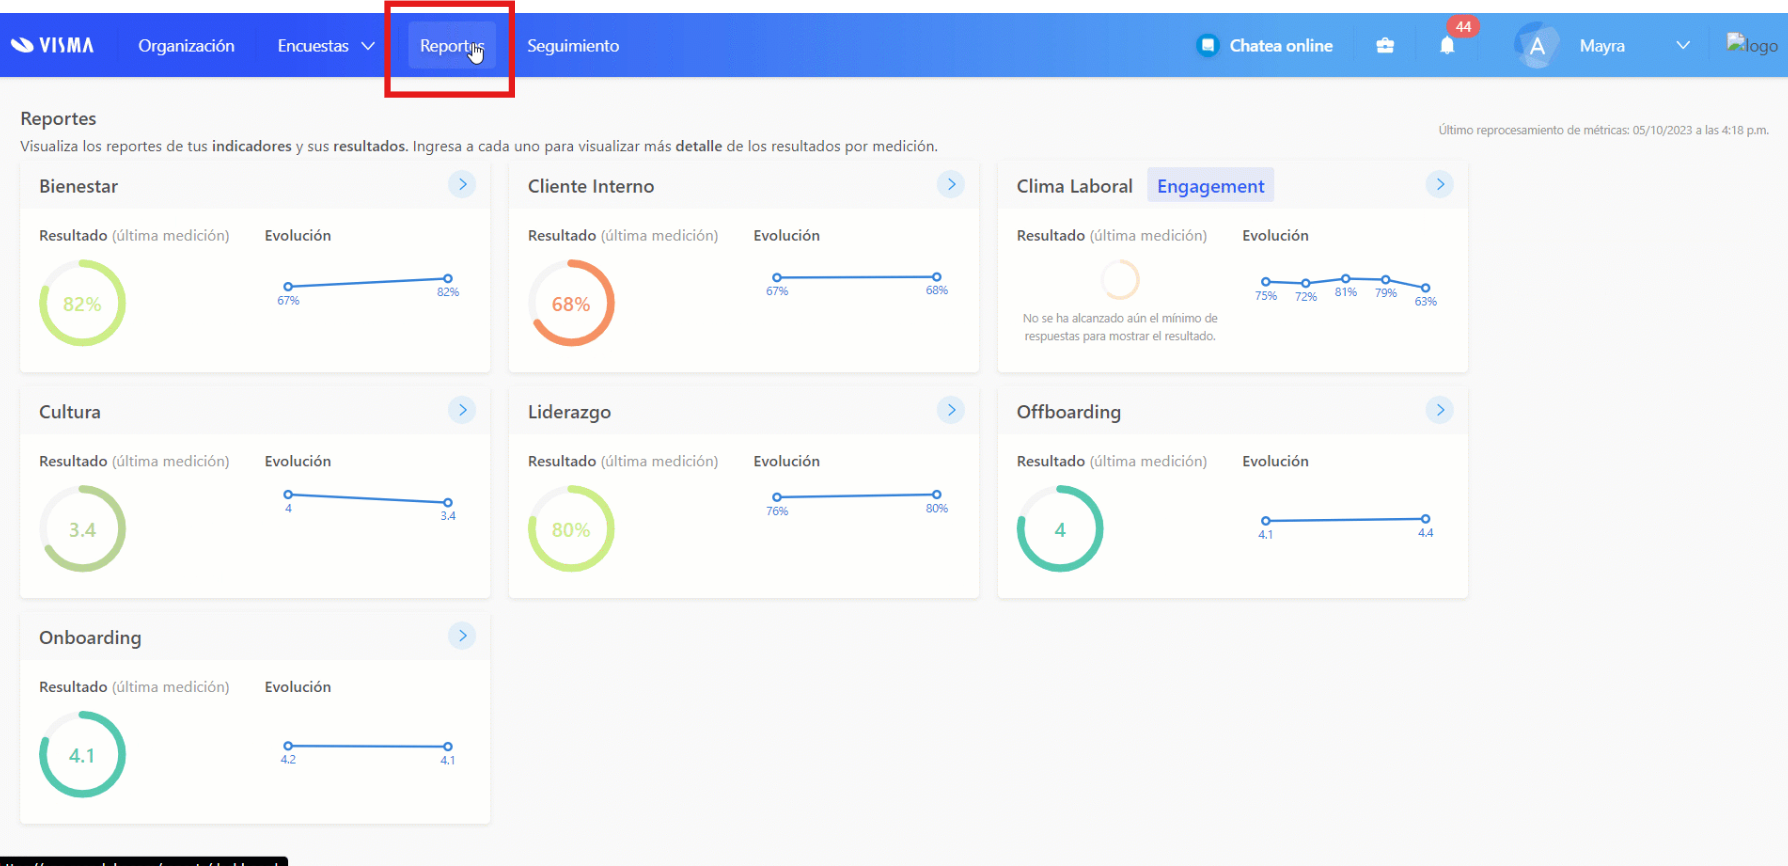This screenshot has height=866, width=1788.
Task: Click Clima Laboral loading result circle
Action: (x=1120, y=280)
